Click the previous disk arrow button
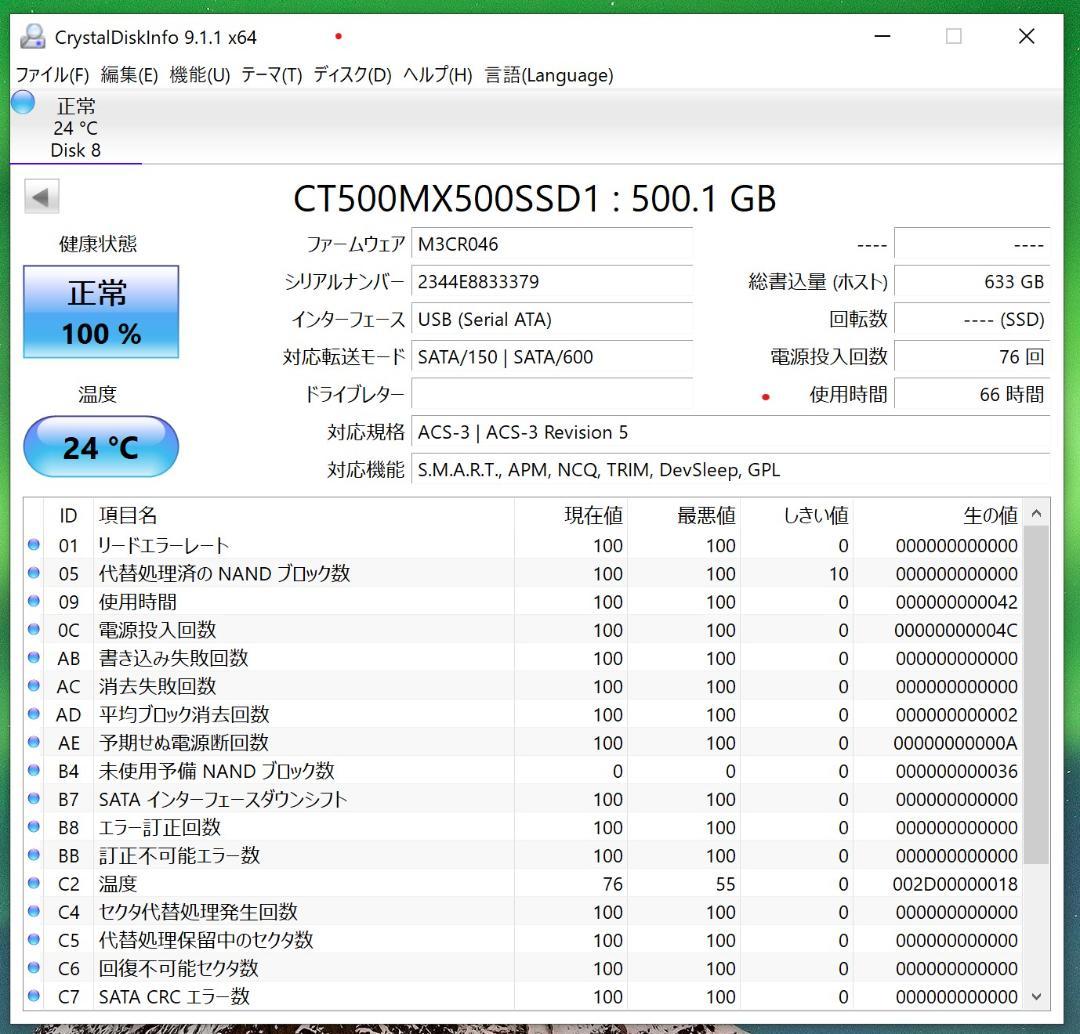This screenshot has height=1034, width=1080. [41, 198]
